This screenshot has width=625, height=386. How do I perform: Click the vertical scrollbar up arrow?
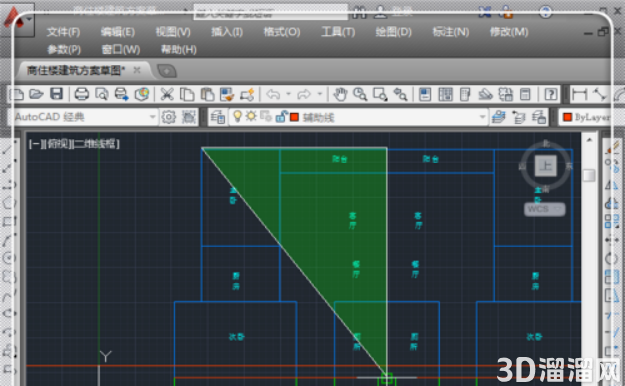tap(589, 140)
